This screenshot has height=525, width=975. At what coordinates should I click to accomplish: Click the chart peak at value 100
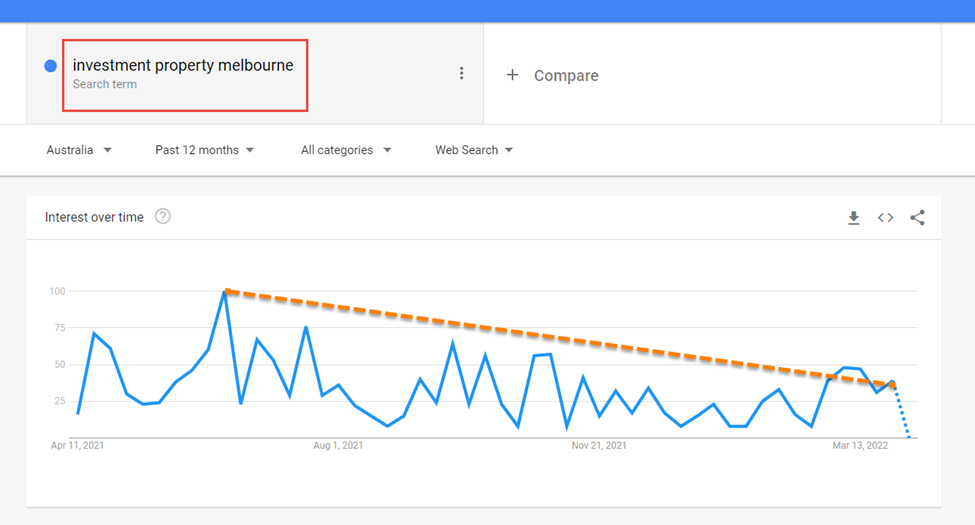point(224,290)
